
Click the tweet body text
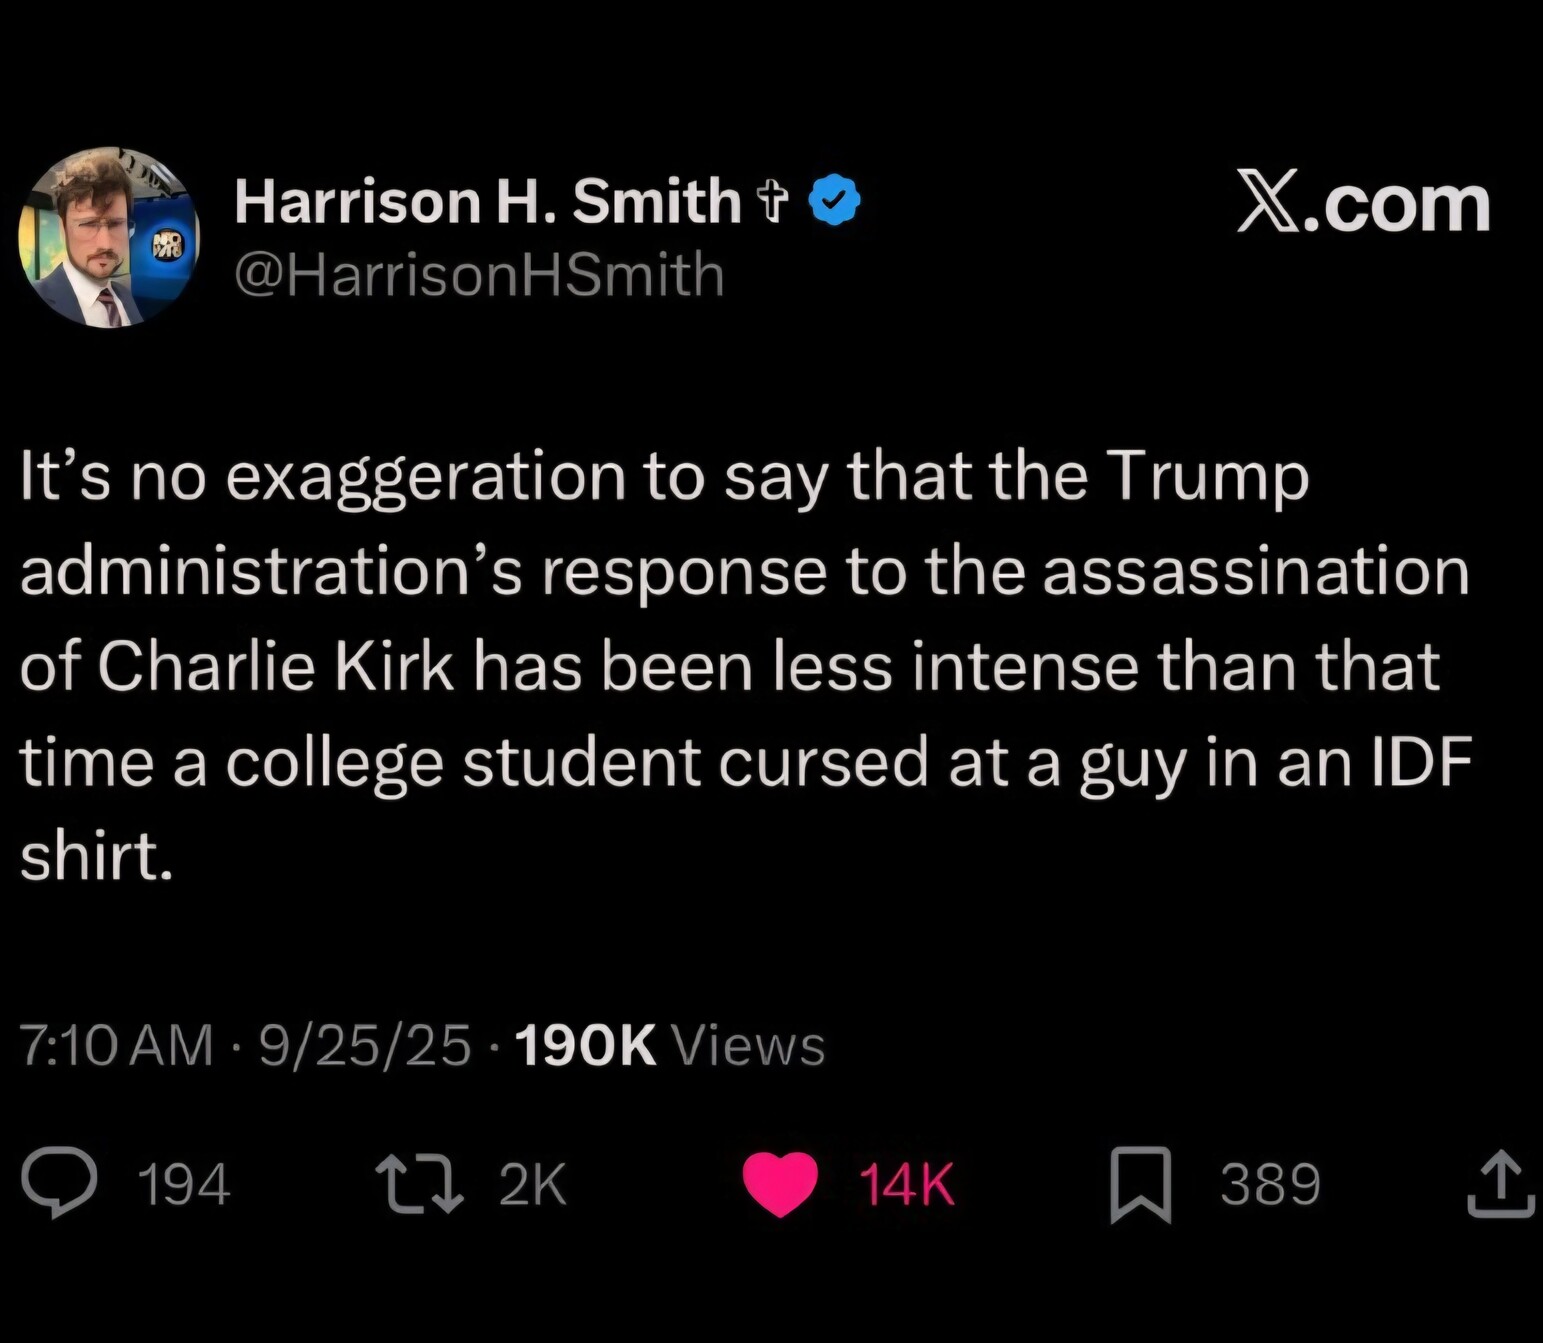click(745, 665)
